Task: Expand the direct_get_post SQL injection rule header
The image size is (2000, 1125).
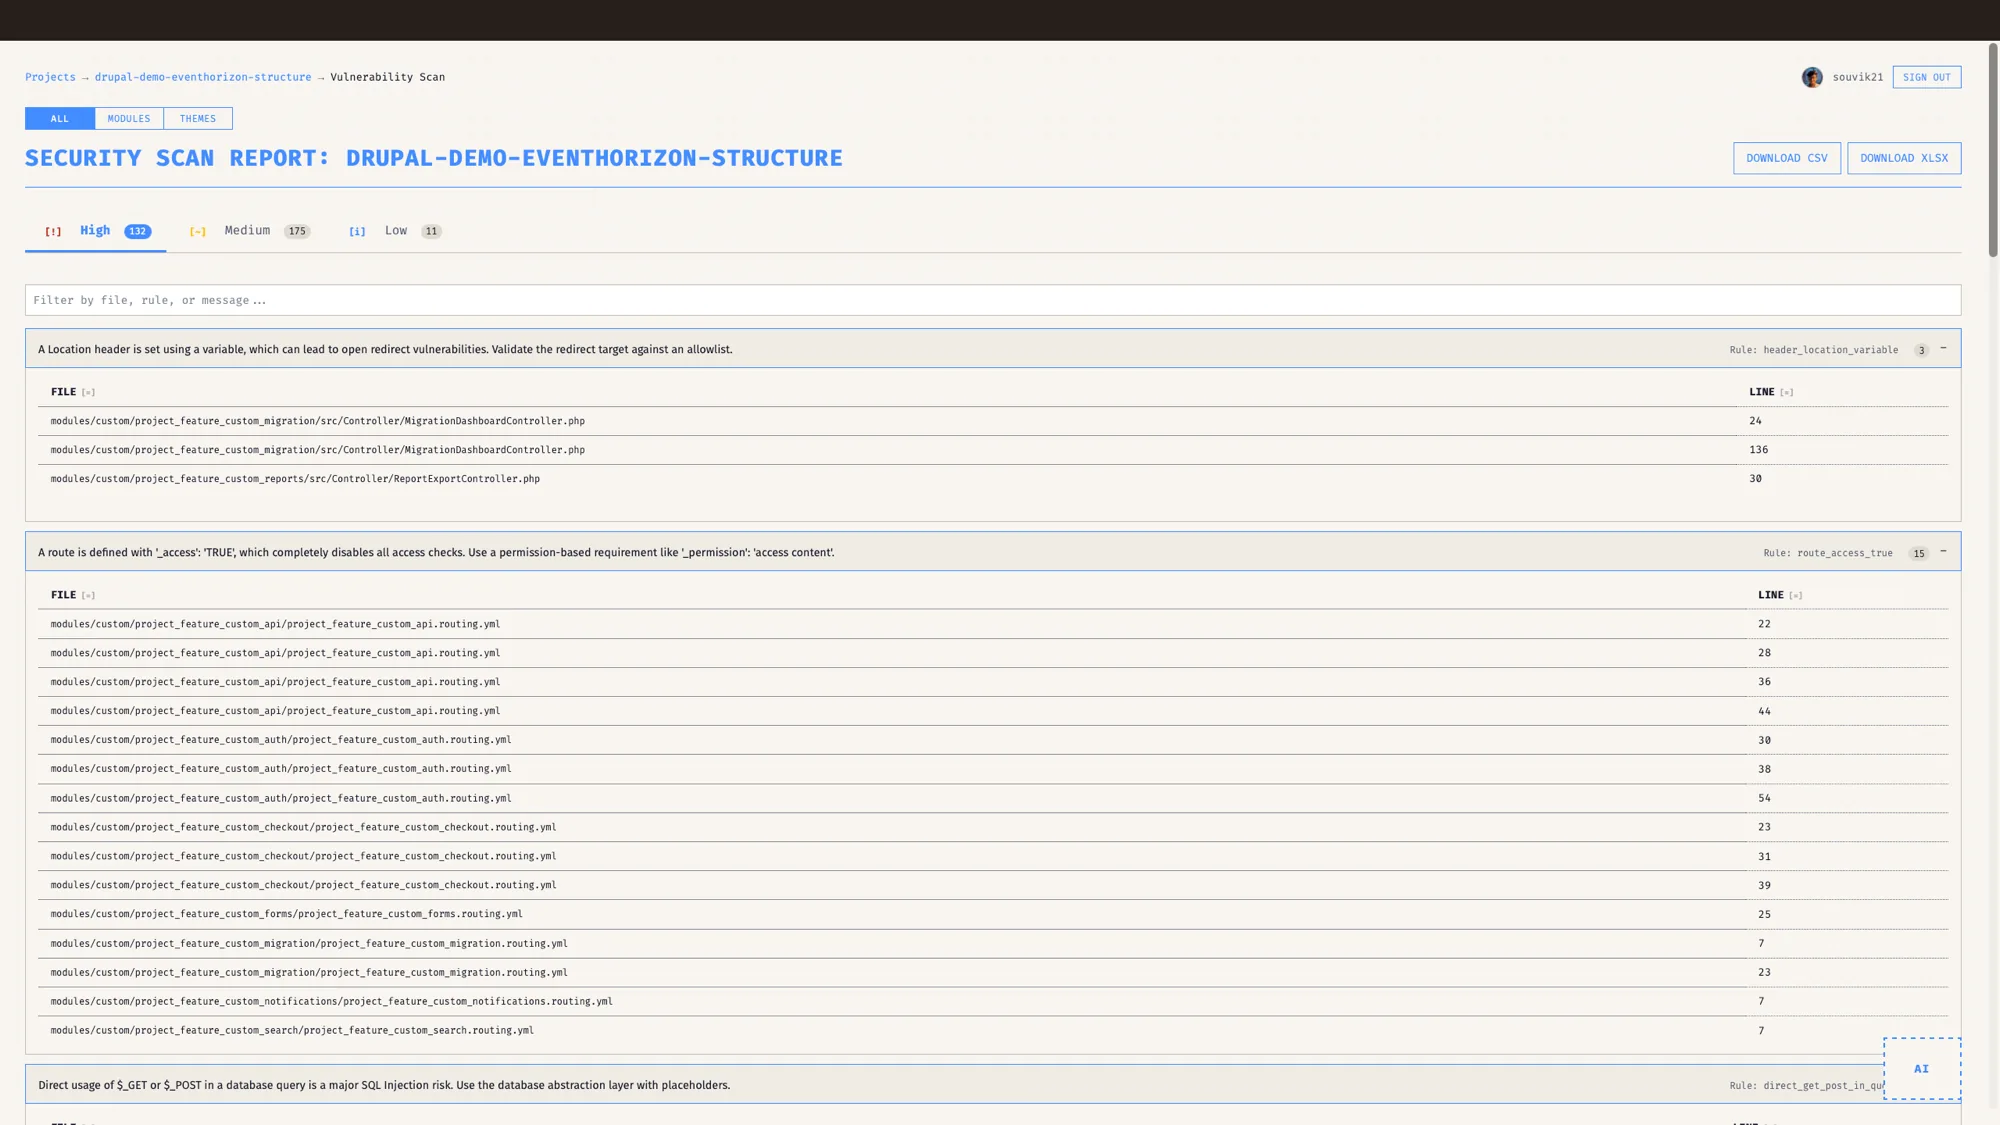Action: 993,1085
